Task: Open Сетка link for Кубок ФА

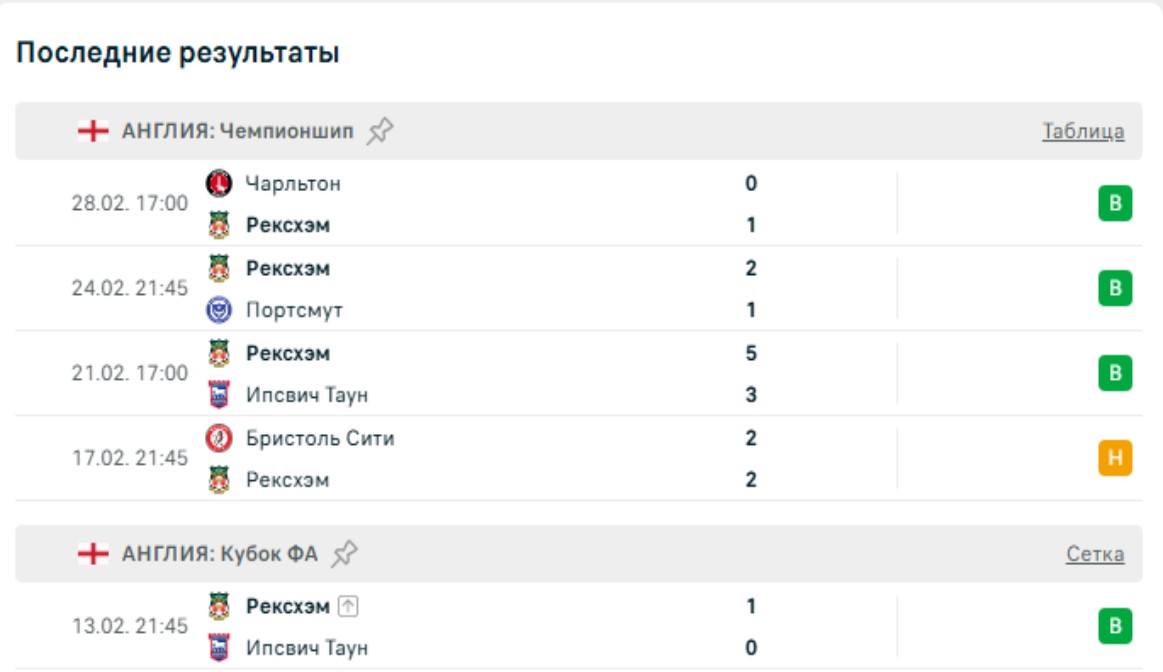Action: click(x=1095, y=554)
